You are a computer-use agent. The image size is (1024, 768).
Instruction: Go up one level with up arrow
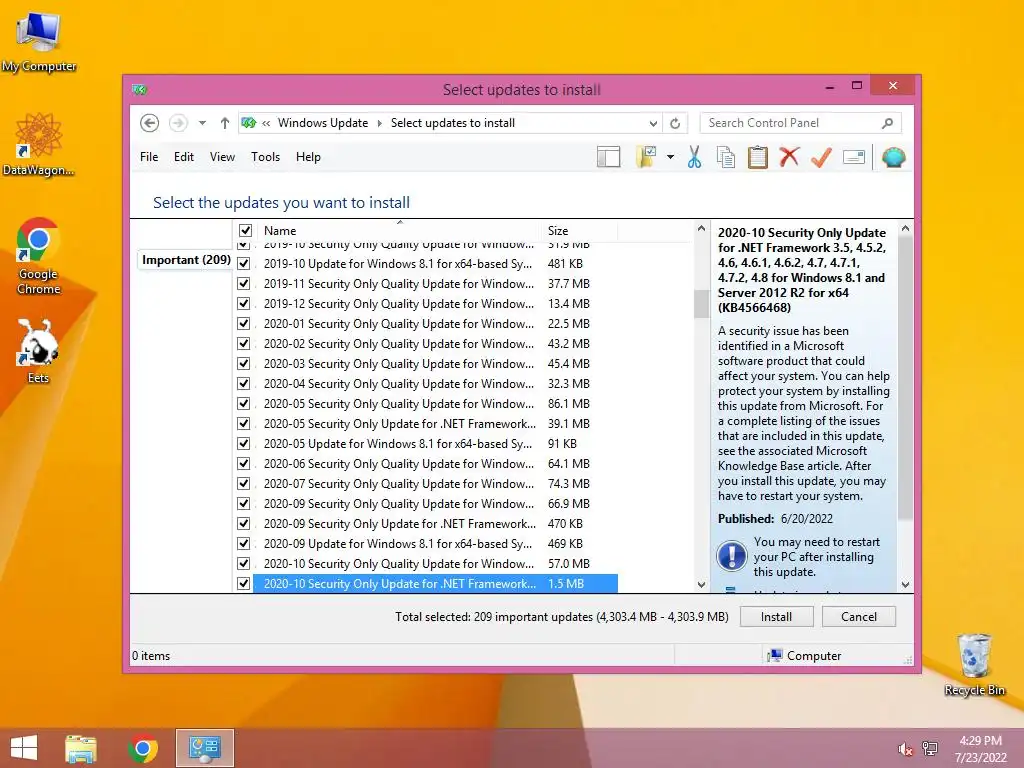(225, 123)
